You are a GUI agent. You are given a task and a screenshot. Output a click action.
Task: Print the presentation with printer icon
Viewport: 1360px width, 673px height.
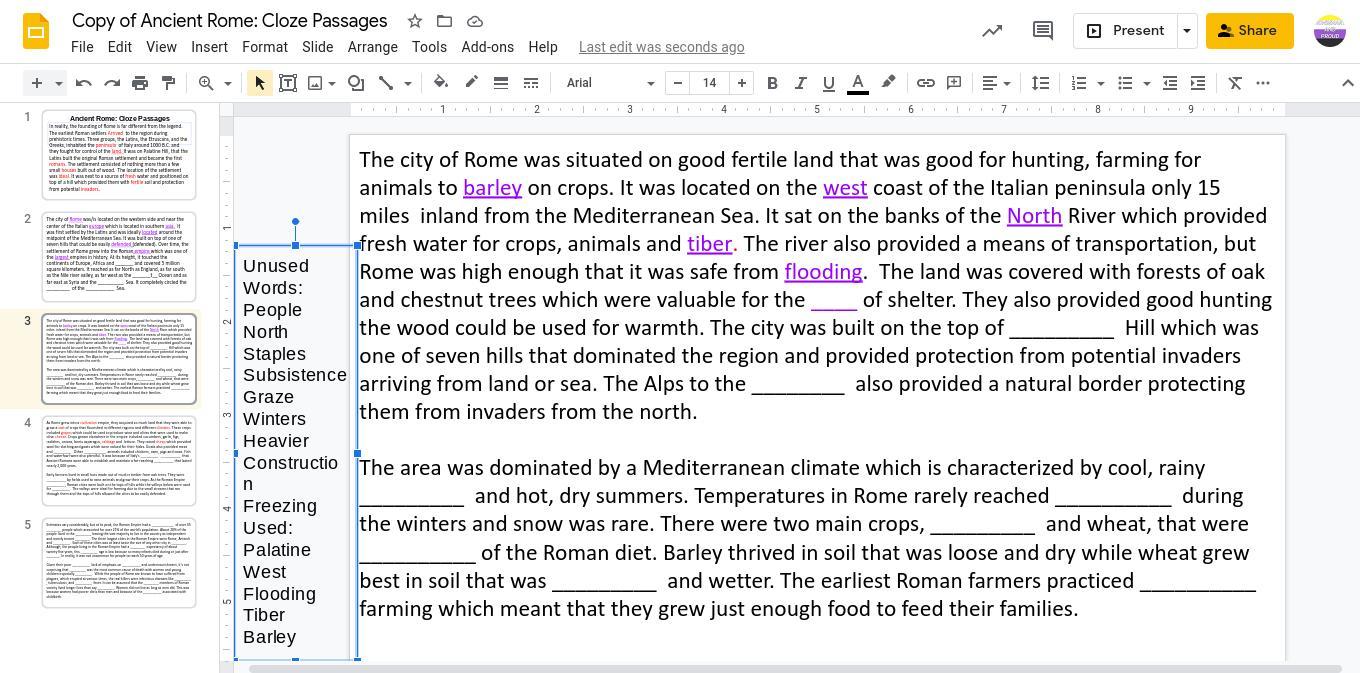[x=140, y=83]
